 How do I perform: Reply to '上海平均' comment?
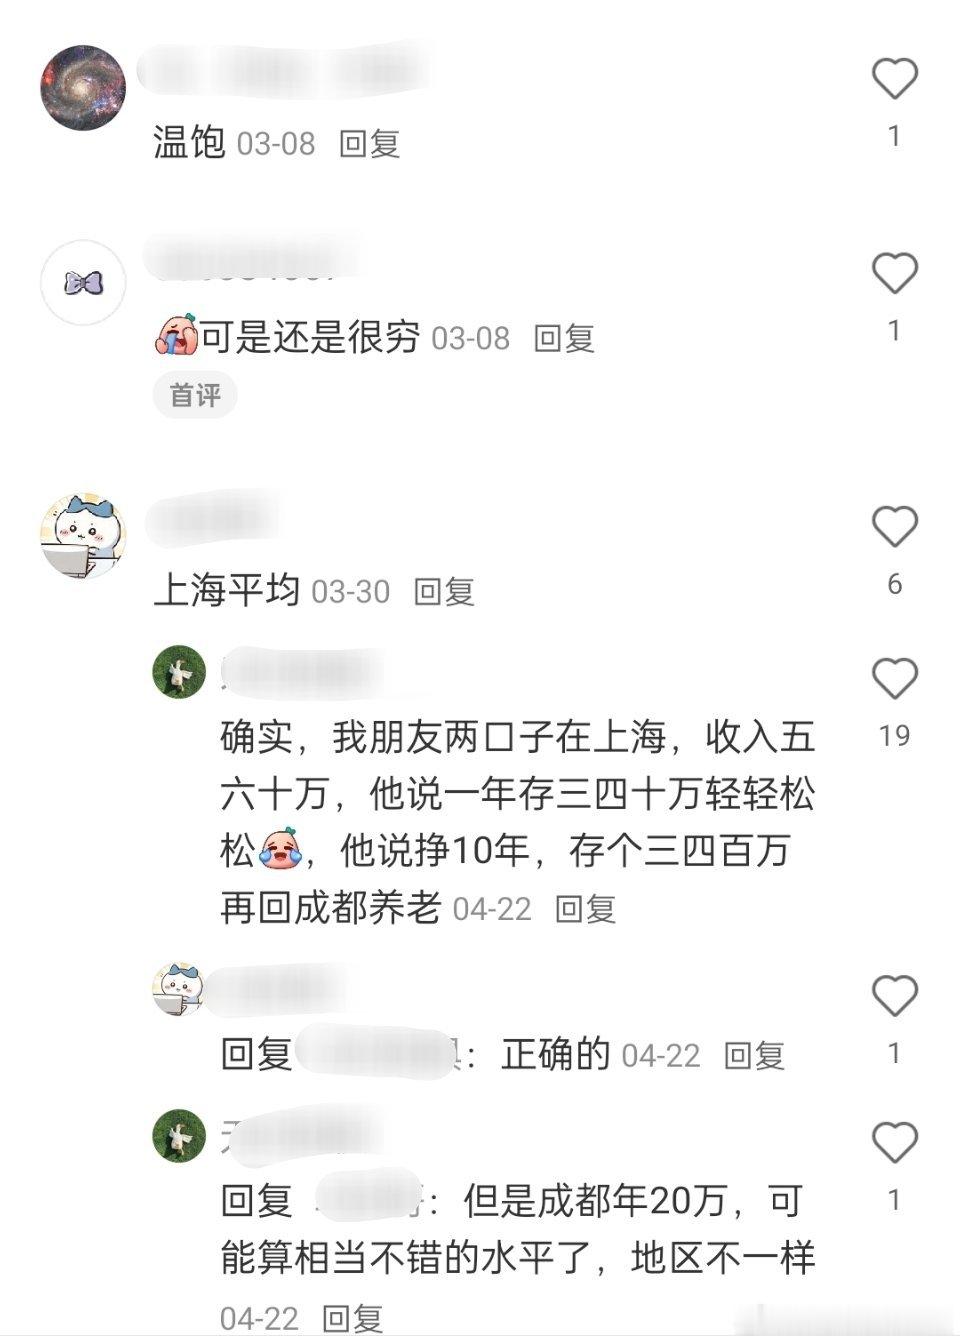(x=444, y=592)
